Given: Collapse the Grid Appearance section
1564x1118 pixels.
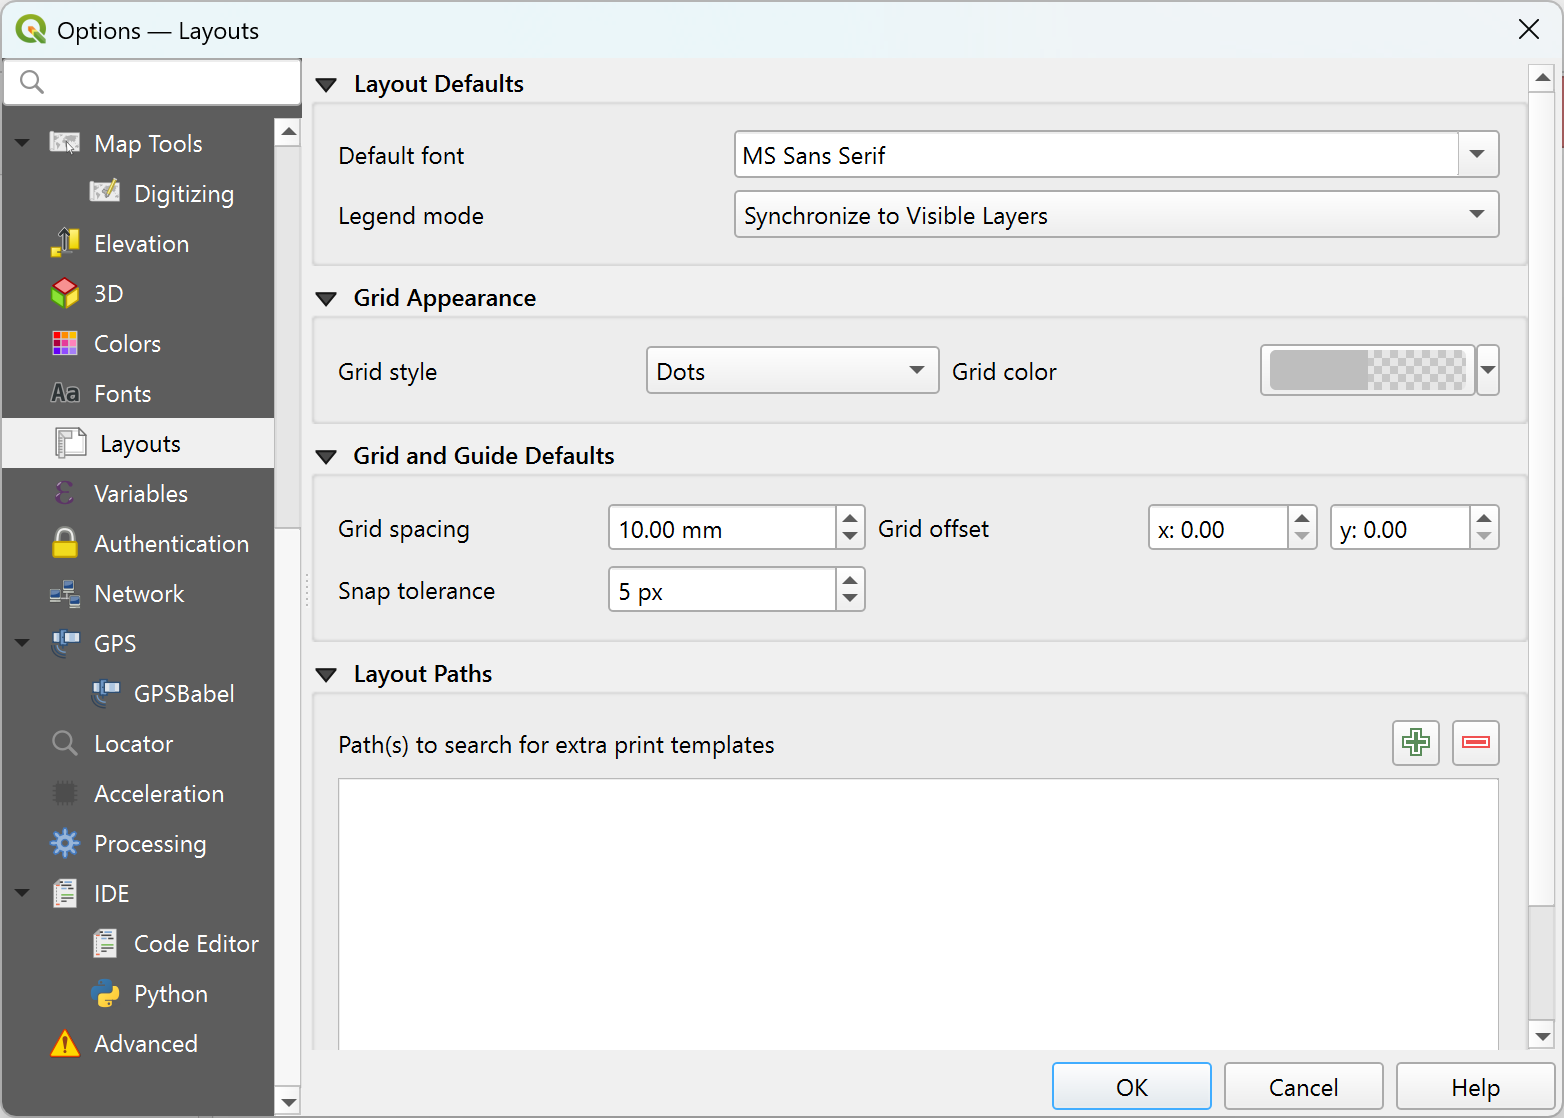Looking at the screenshot, I should click(326, 298).
